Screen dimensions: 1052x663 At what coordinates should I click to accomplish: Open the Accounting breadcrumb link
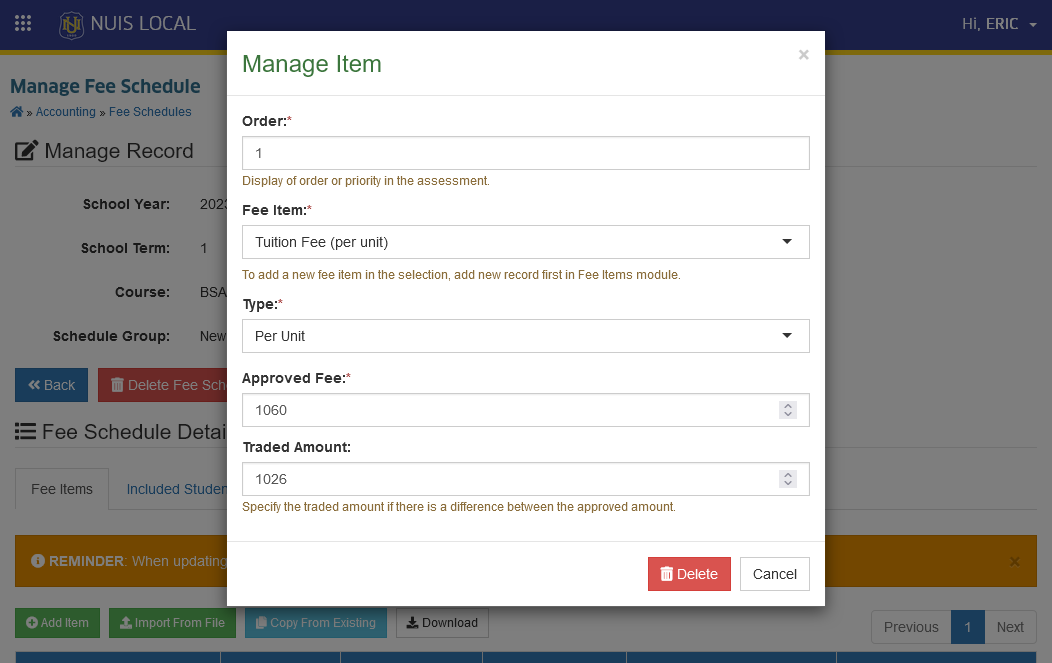[x=66, y=112]
